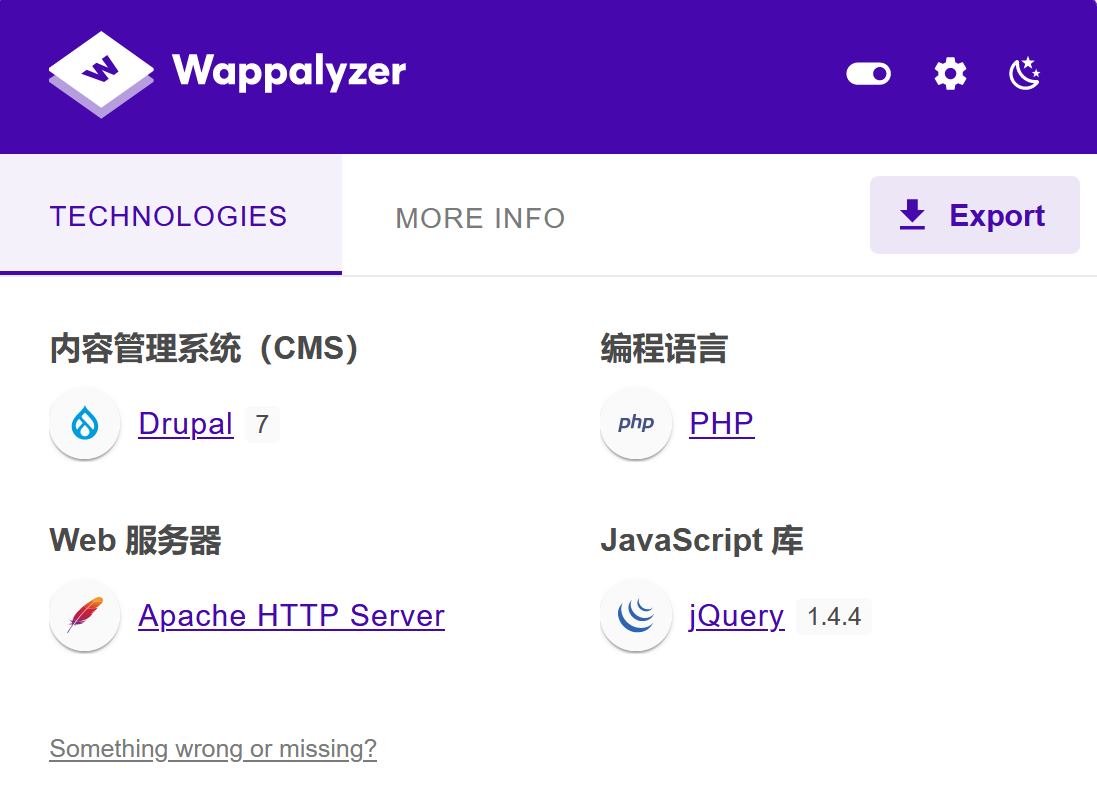Image resolution: width=1097 pixels, height=807 pixels.
Task: Open the jQuery link
Action: click(736, 617)
